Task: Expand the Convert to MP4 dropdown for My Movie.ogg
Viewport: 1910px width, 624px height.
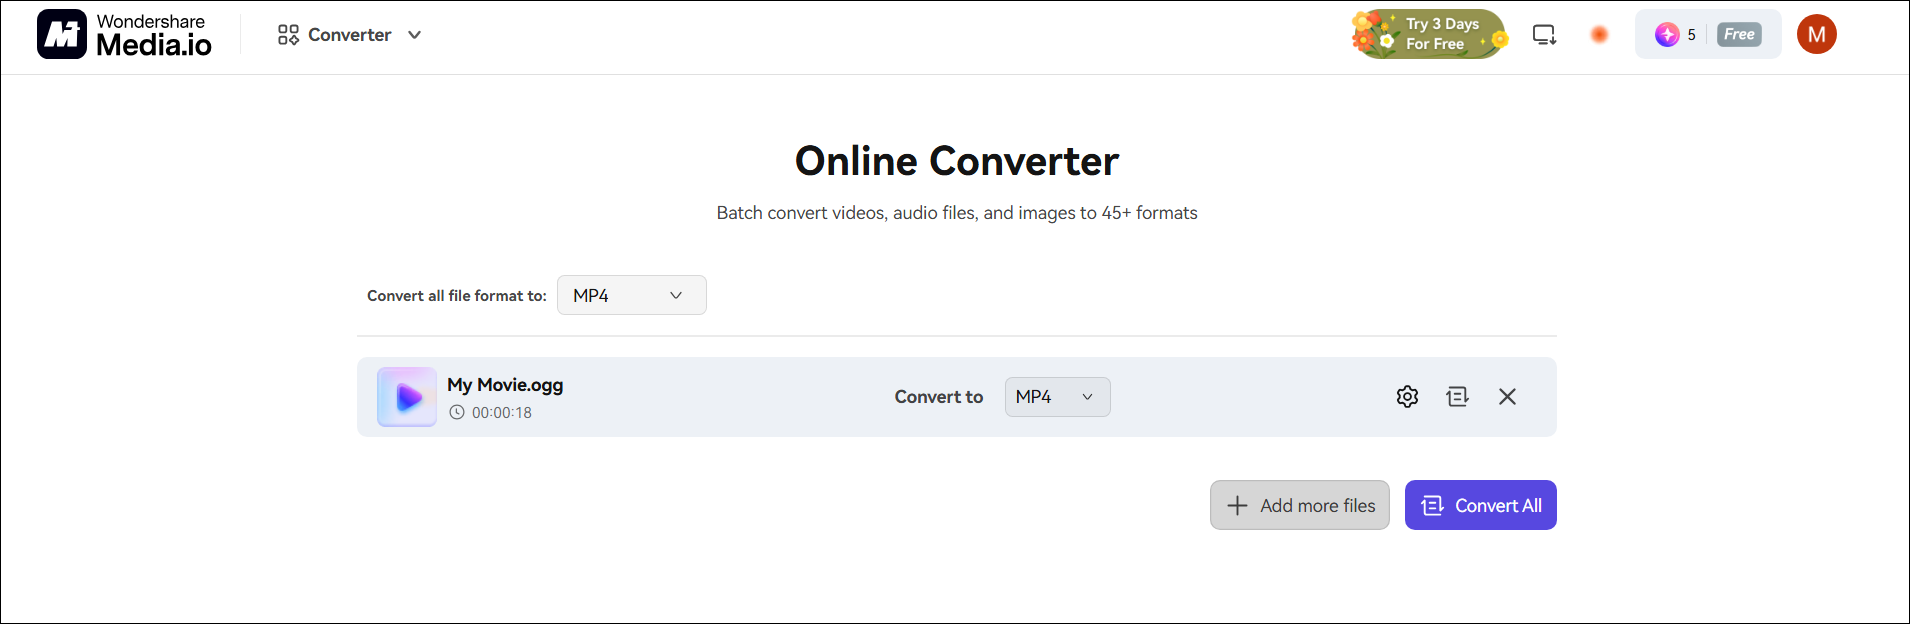Action: click(x=1057, y=397)
